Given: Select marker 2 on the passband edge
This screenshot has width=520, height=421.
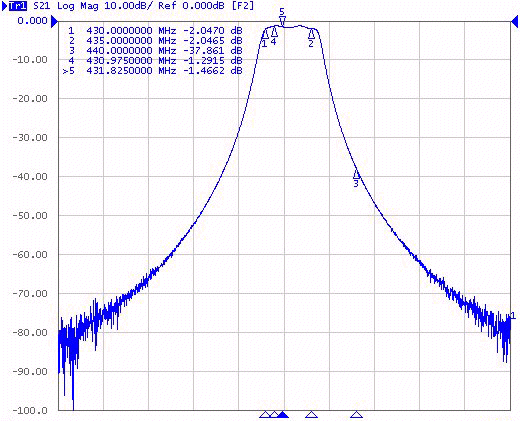Looking at the screenshot, I should click(x=311, y=34).
